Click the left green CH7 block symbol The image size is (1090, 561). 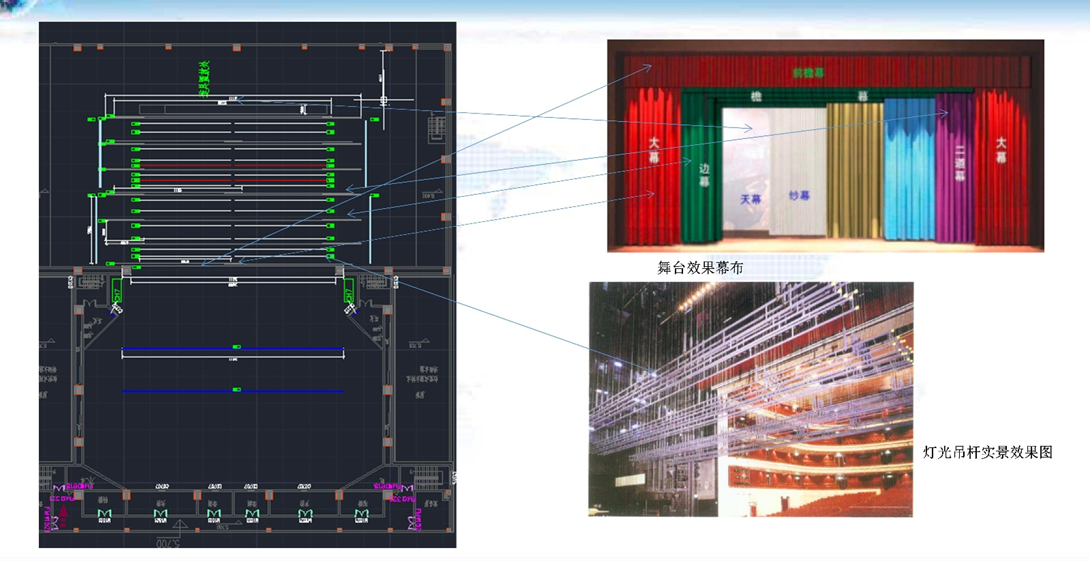[x=116, y=291]
